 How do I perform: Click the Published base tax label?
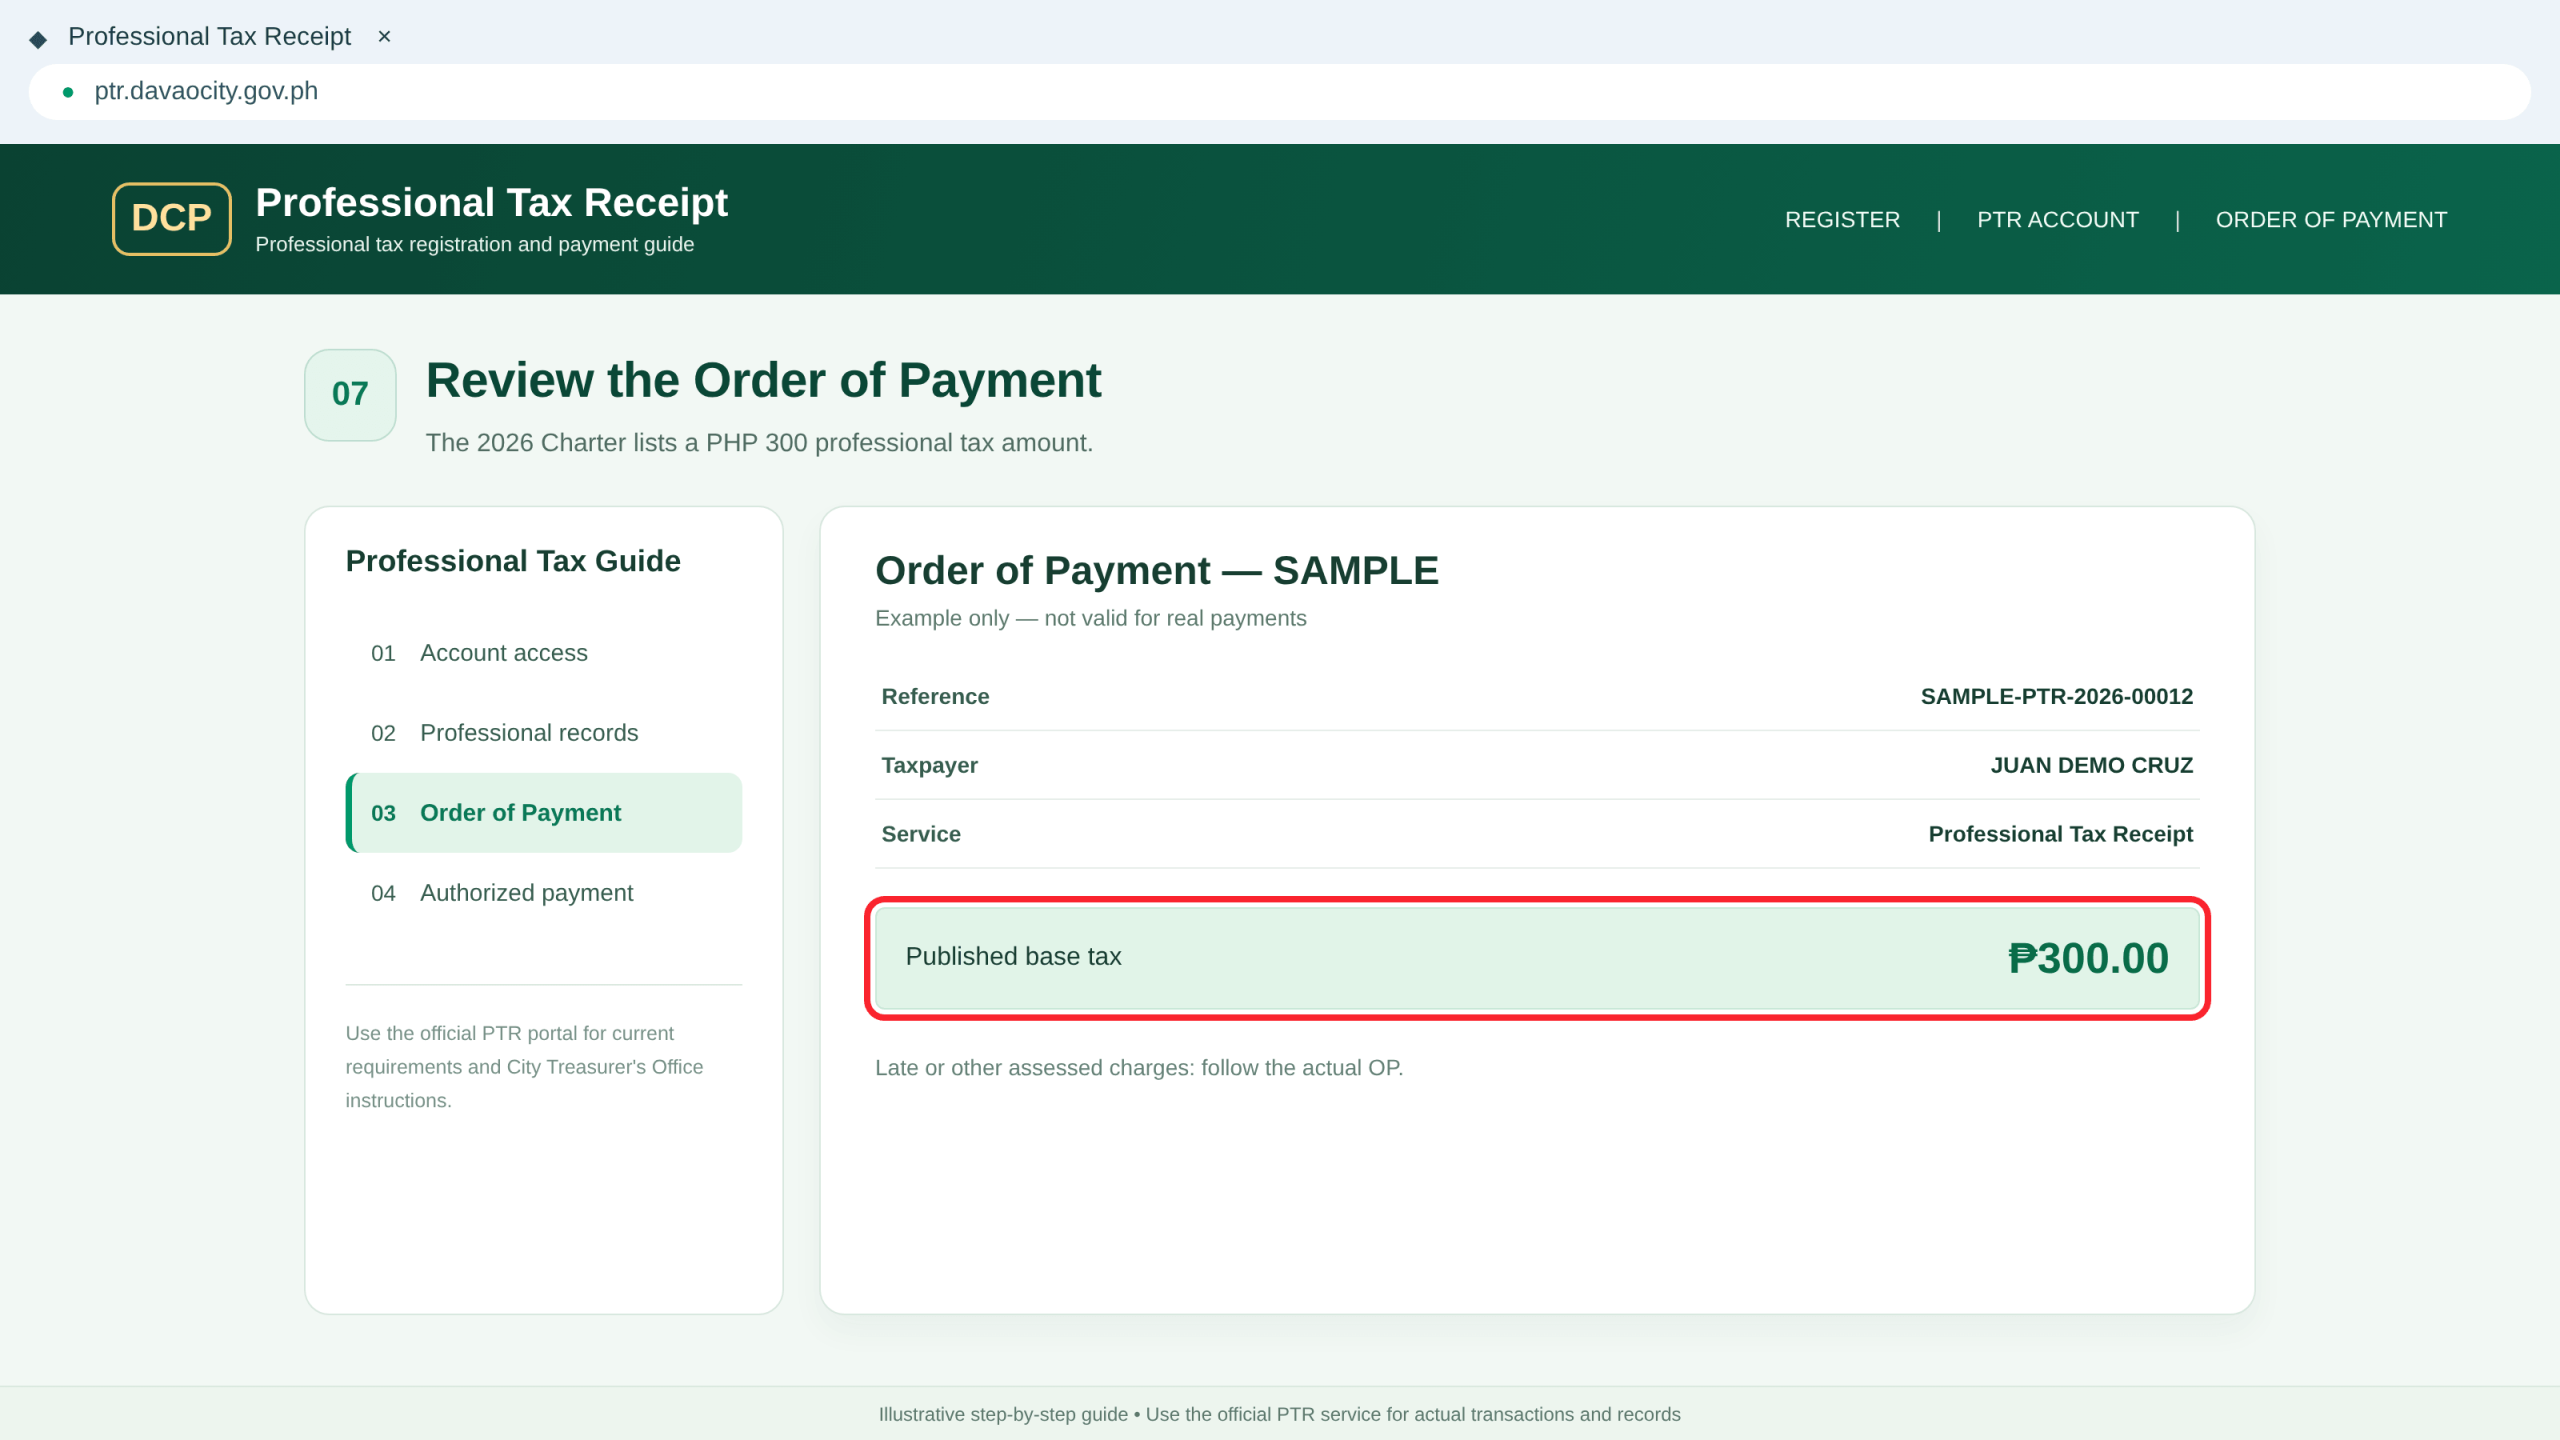pos(1013,957)
